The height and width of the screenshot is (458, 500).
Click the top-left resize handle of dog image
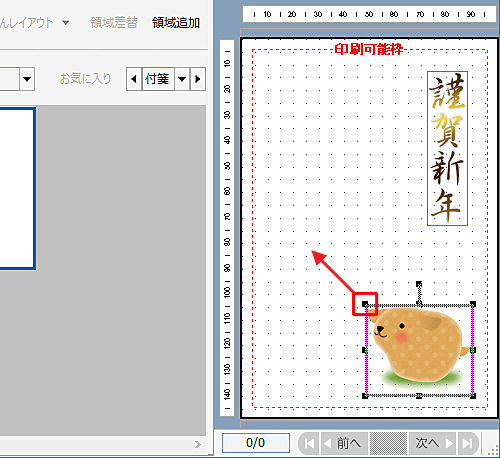click(x=365, y=304)
